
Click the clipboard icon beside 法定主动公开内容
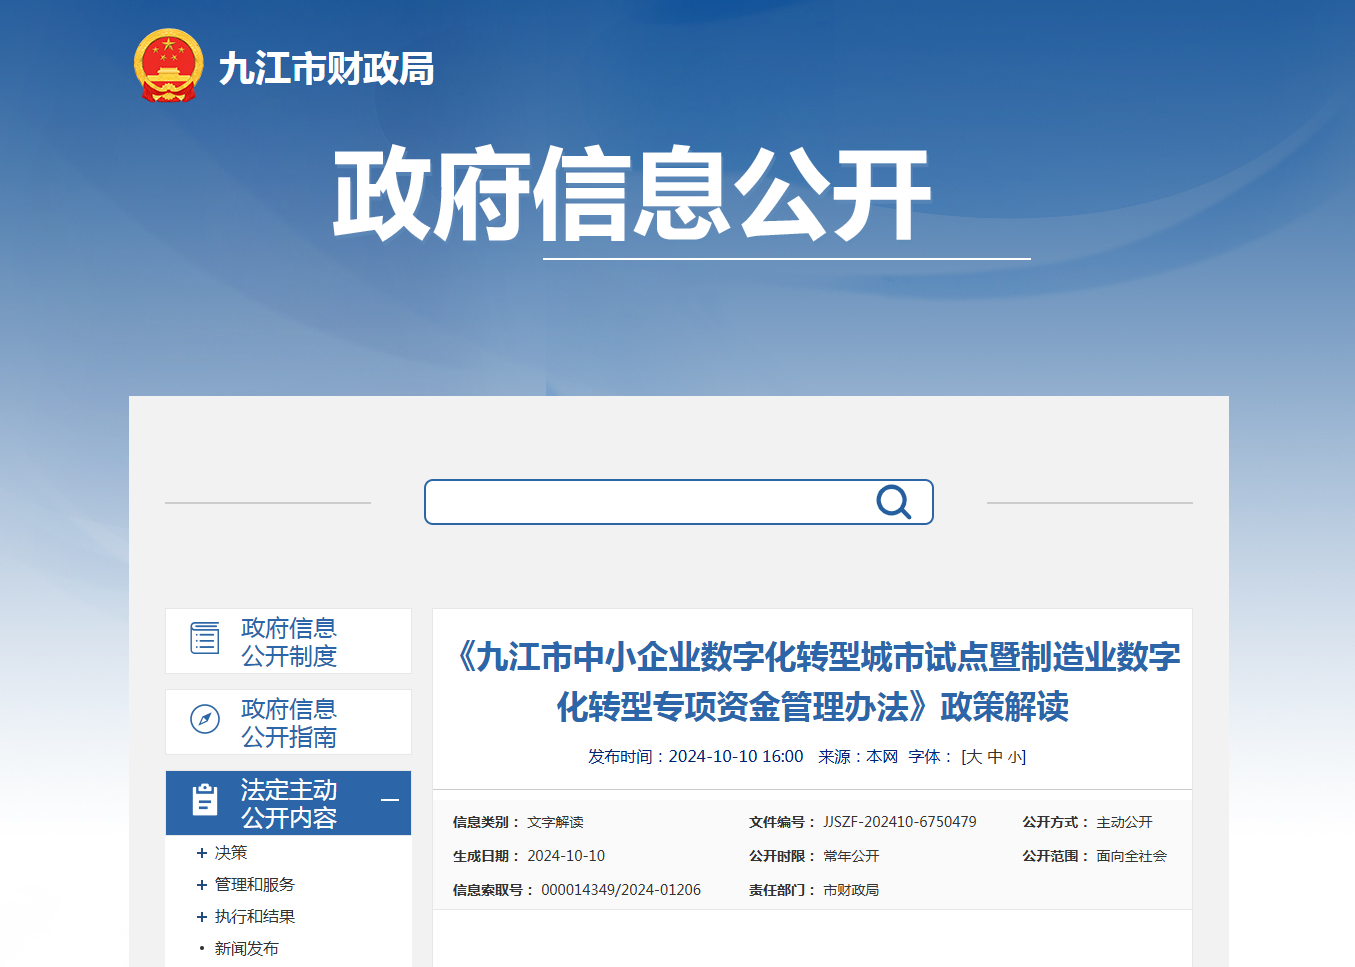click(x=205, y=800)
